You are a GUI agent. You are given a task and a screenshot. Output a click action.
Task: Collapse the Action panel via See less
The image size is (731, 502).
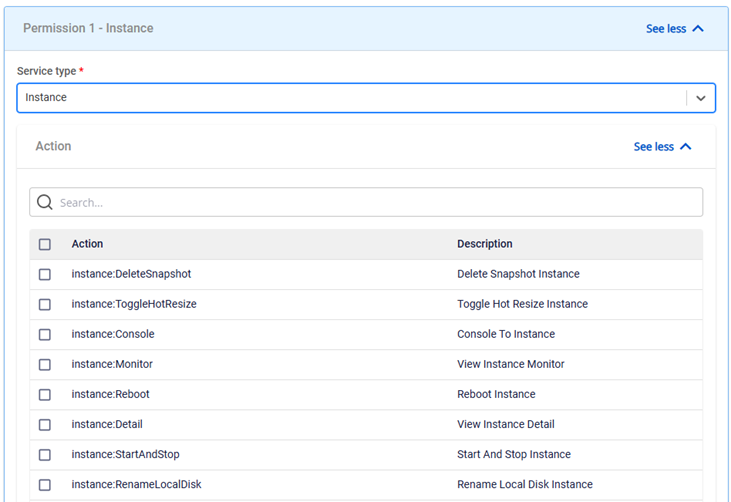coord(654,147)
